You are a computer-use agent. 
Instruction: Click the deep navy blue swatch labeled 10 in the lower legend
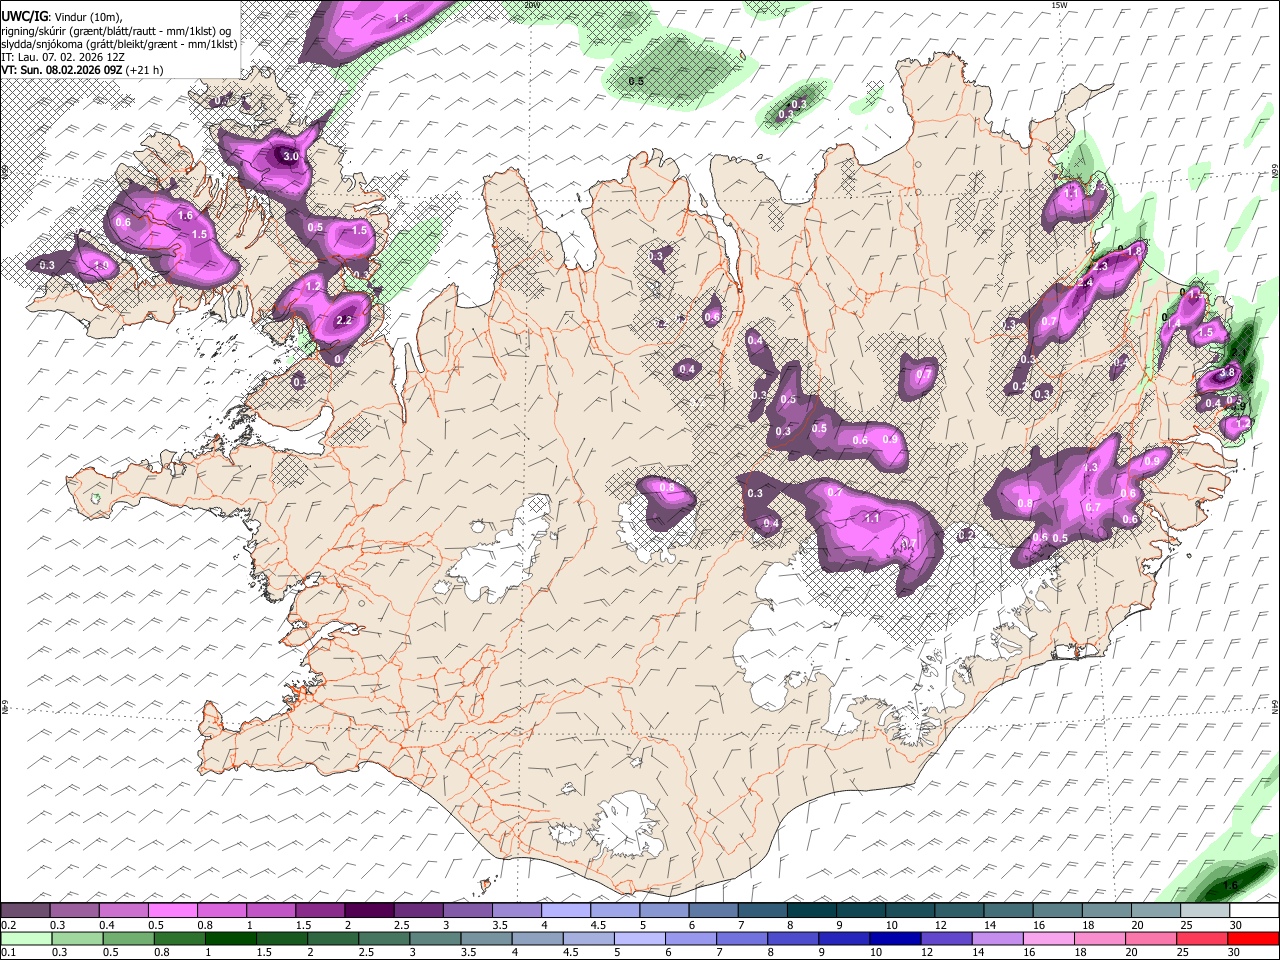click(894, 939)
